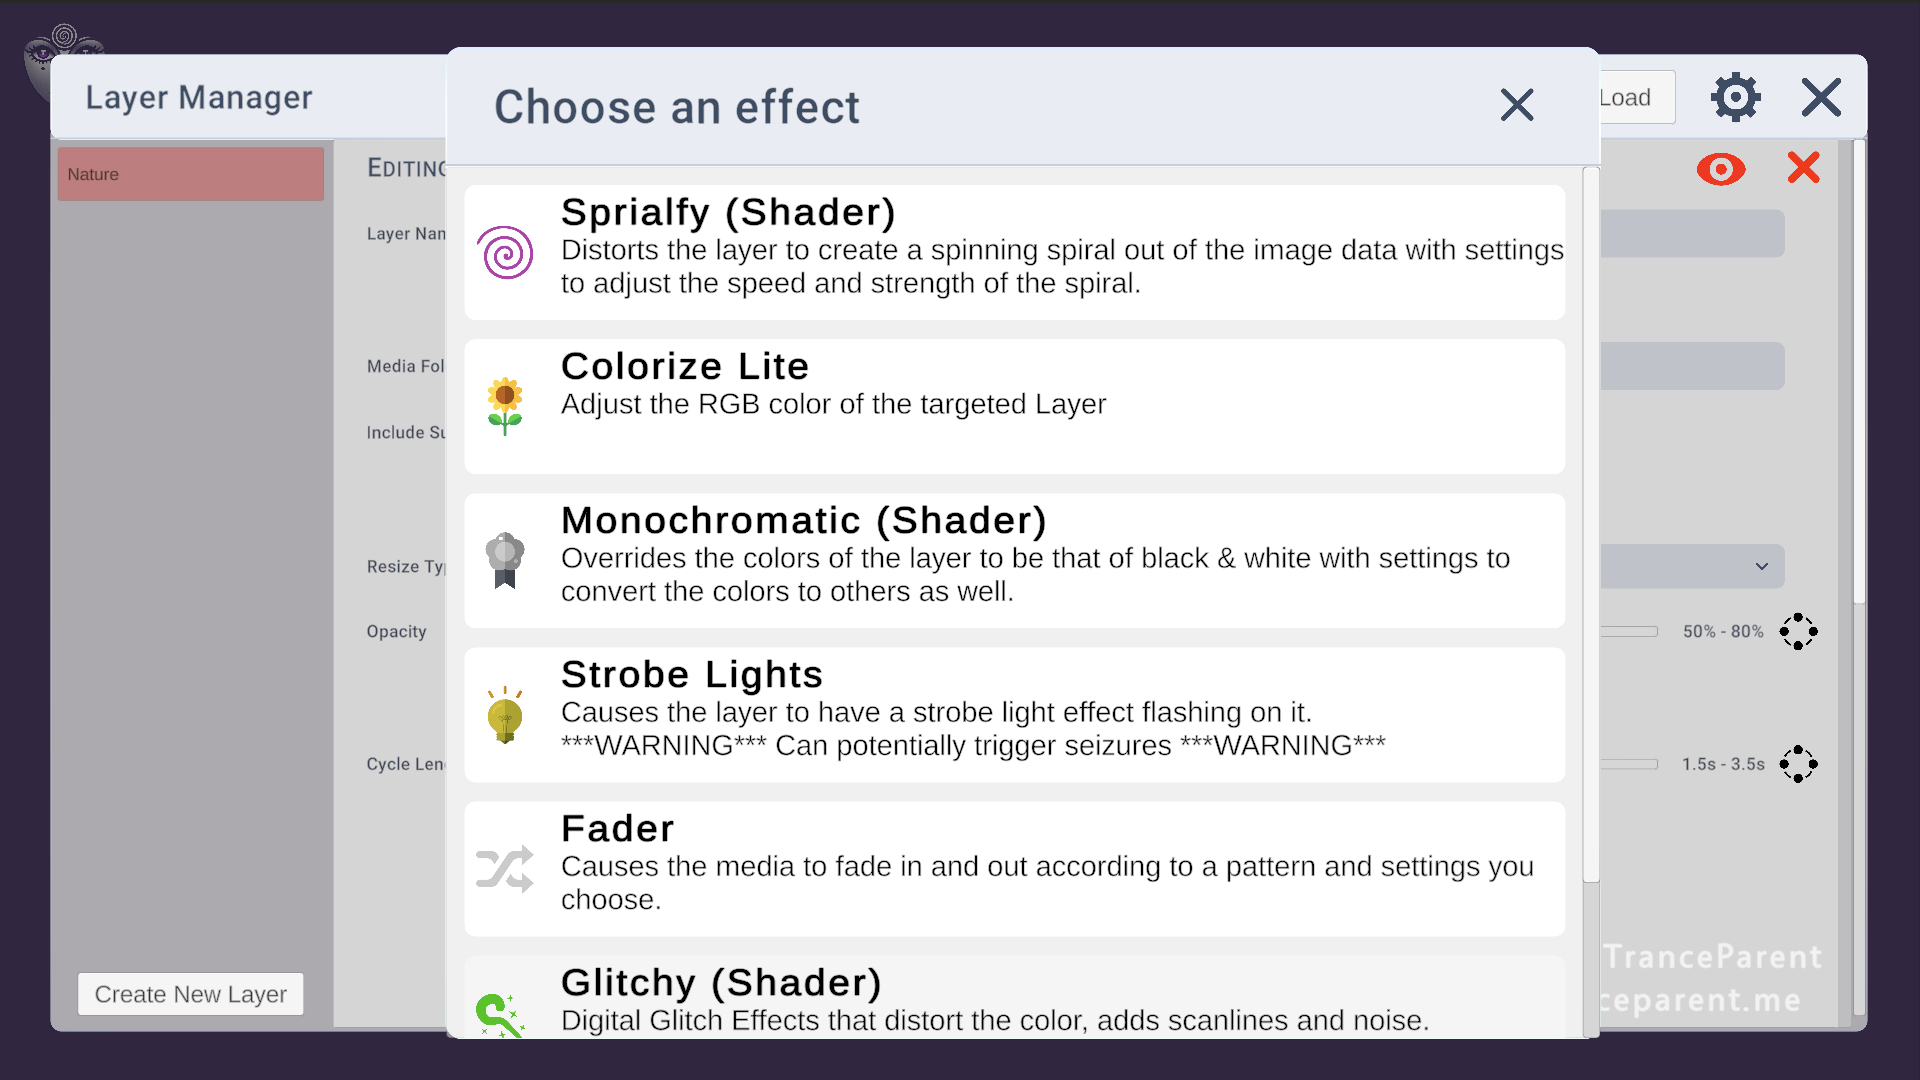Click the randomize dots icon beside 1.5s - 3.5s
This screenshot has height=1080, width=1920.
pos(1798,764)
